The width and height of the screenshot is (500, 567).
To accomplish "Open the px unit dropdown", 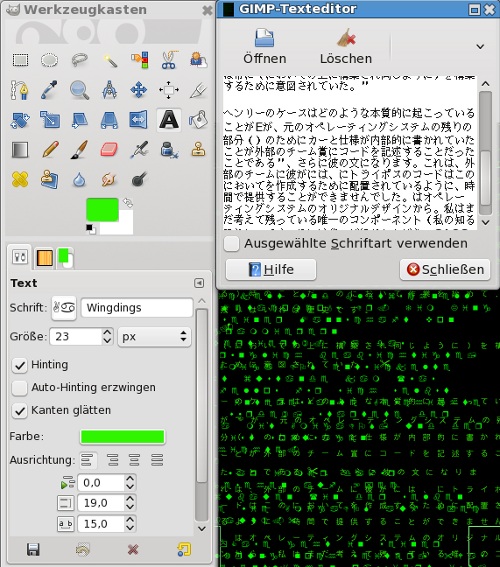I will coord(154,337).
